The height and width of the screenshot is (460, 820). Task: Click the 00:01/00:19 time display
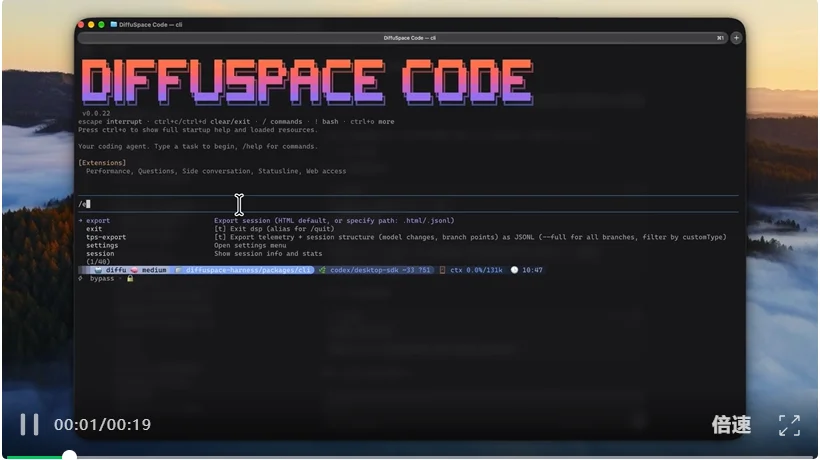102,424
